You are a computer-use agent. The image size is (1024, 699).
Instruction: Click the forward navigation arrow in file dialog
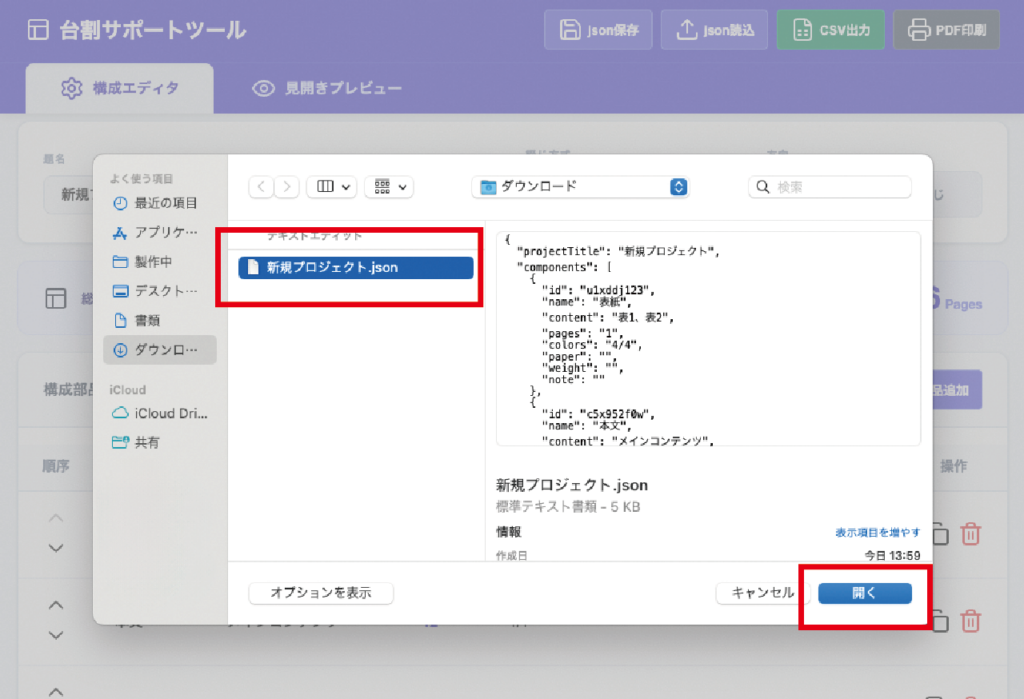click(x=288, y=187)
